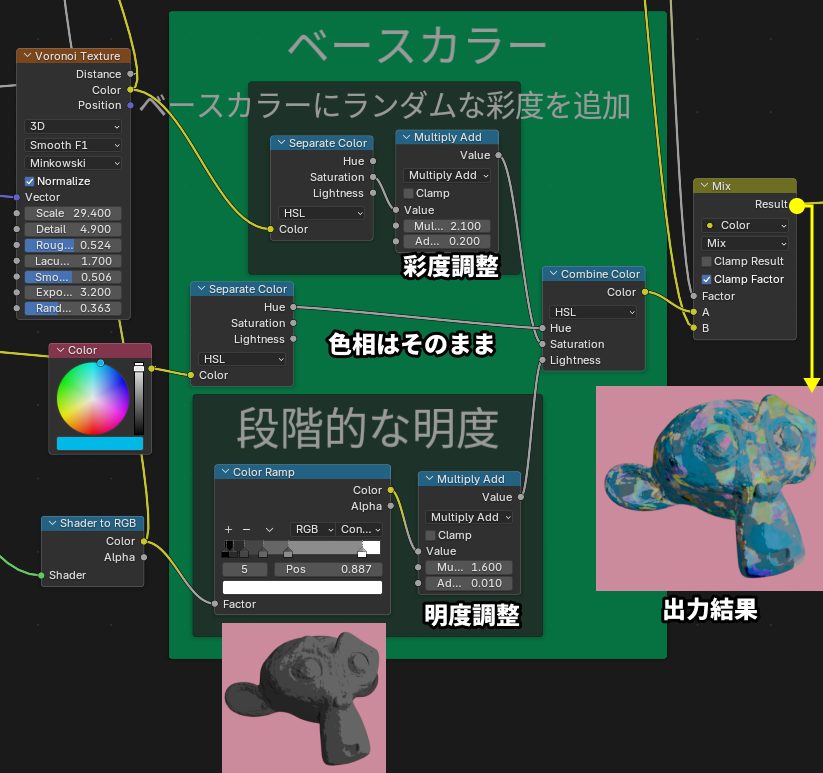Viewport: 823px width, 773px height.
Task: Click the grayscale monkey render preview
Action: (x=303, y=697)
